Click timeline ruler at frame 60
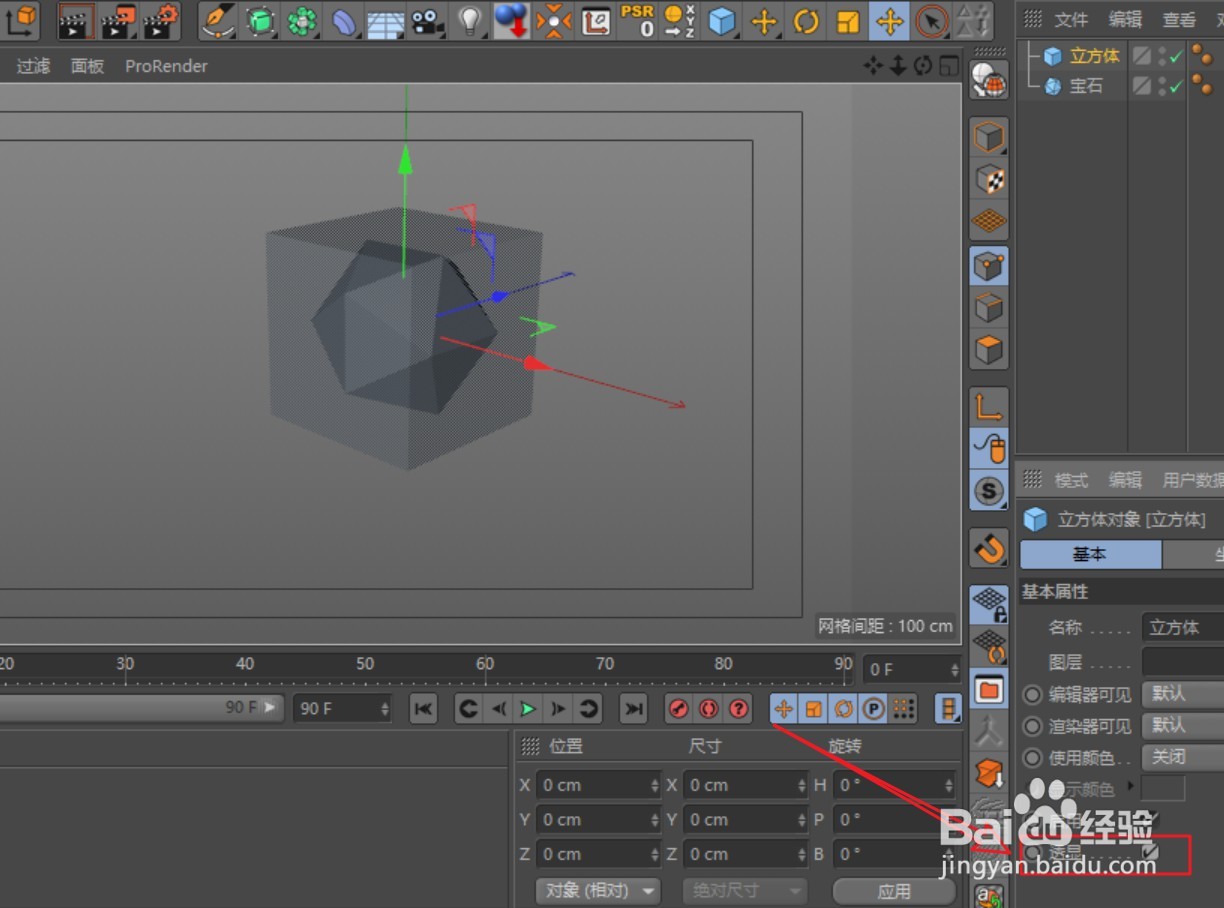The image size is (1224, 908). [x=485, y=663]
